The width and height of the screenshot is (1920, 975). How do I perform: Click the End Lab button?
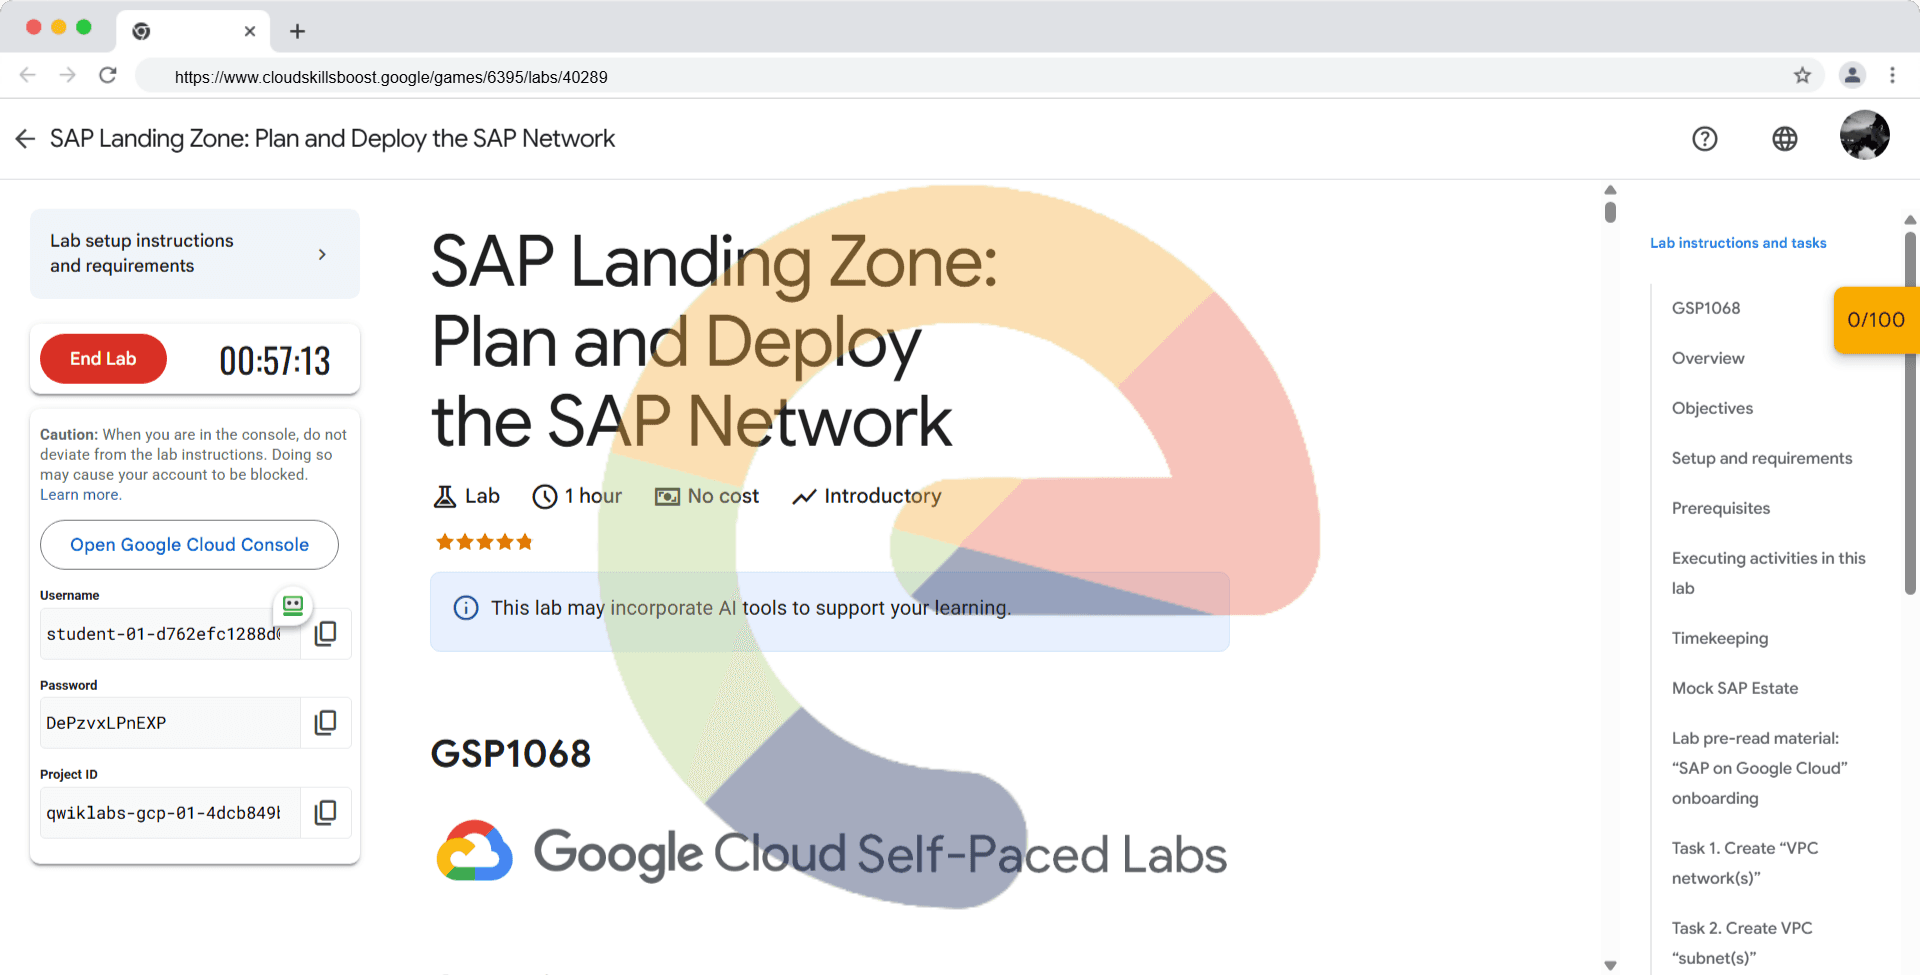(103, 359)
